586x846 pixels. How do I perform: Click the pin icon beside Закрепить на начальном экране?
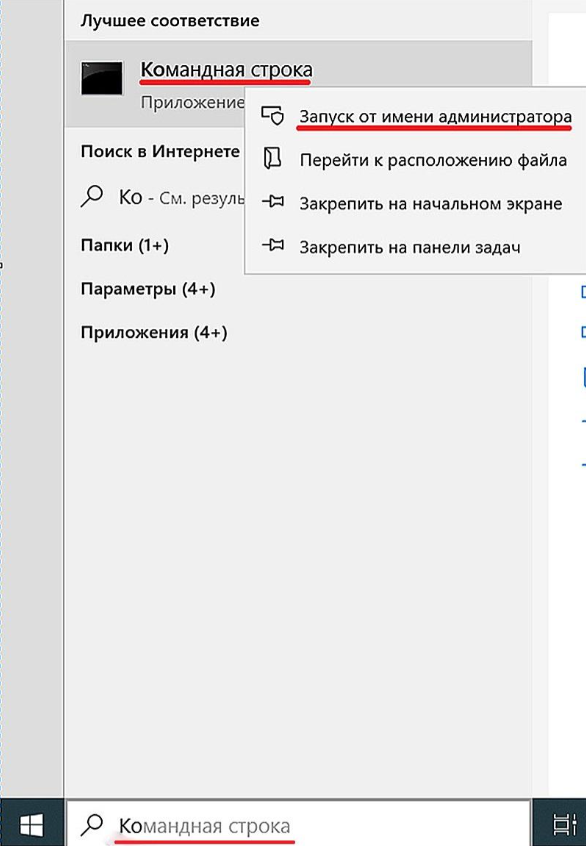point(272,202)
